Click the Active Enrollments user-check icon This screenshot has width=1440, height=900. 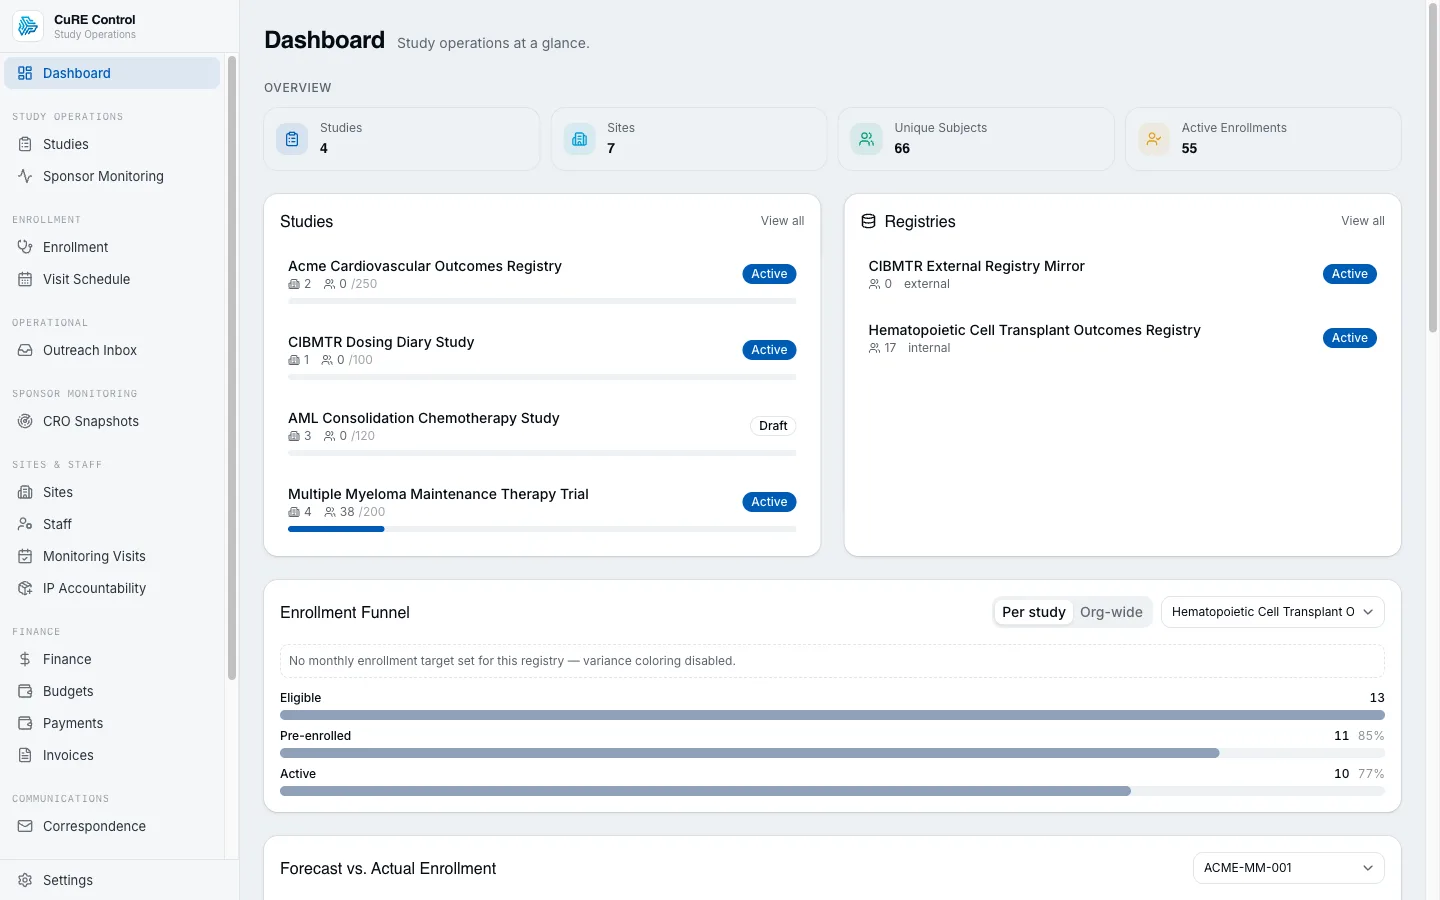(1153, 139)
